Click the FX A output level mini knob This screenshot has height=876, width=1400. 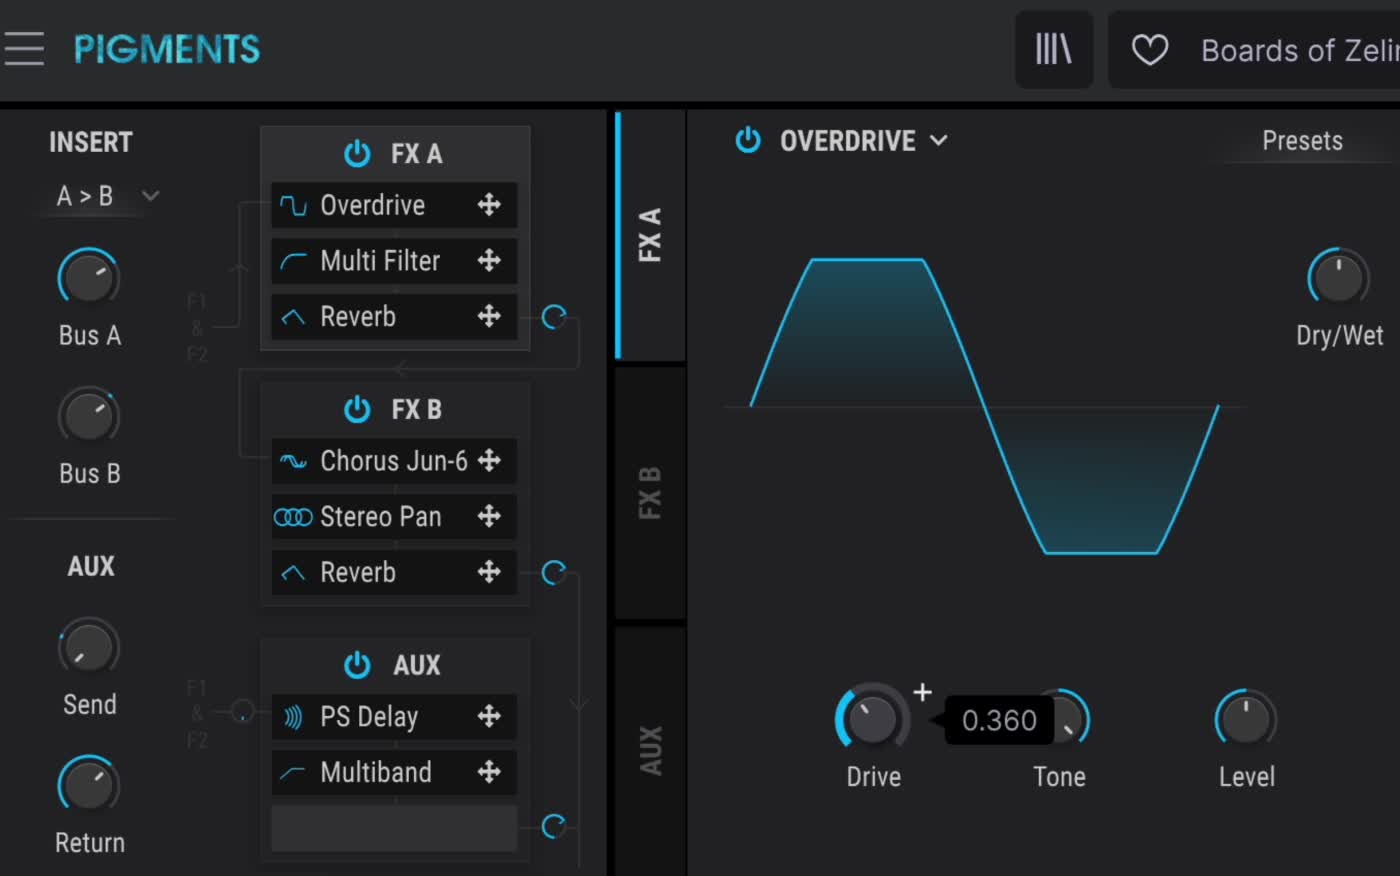pyautogui.click(x=553, y=318)
